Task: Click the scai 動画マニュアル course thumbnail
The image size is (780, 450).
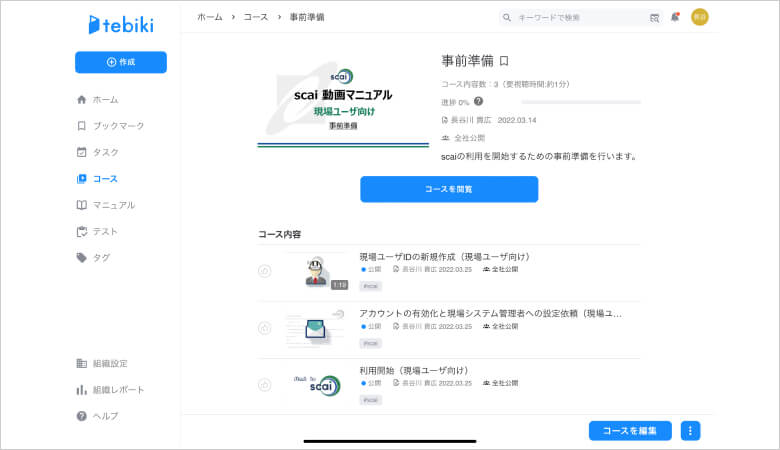Action: pyautogui.click(x=343, y=100)
